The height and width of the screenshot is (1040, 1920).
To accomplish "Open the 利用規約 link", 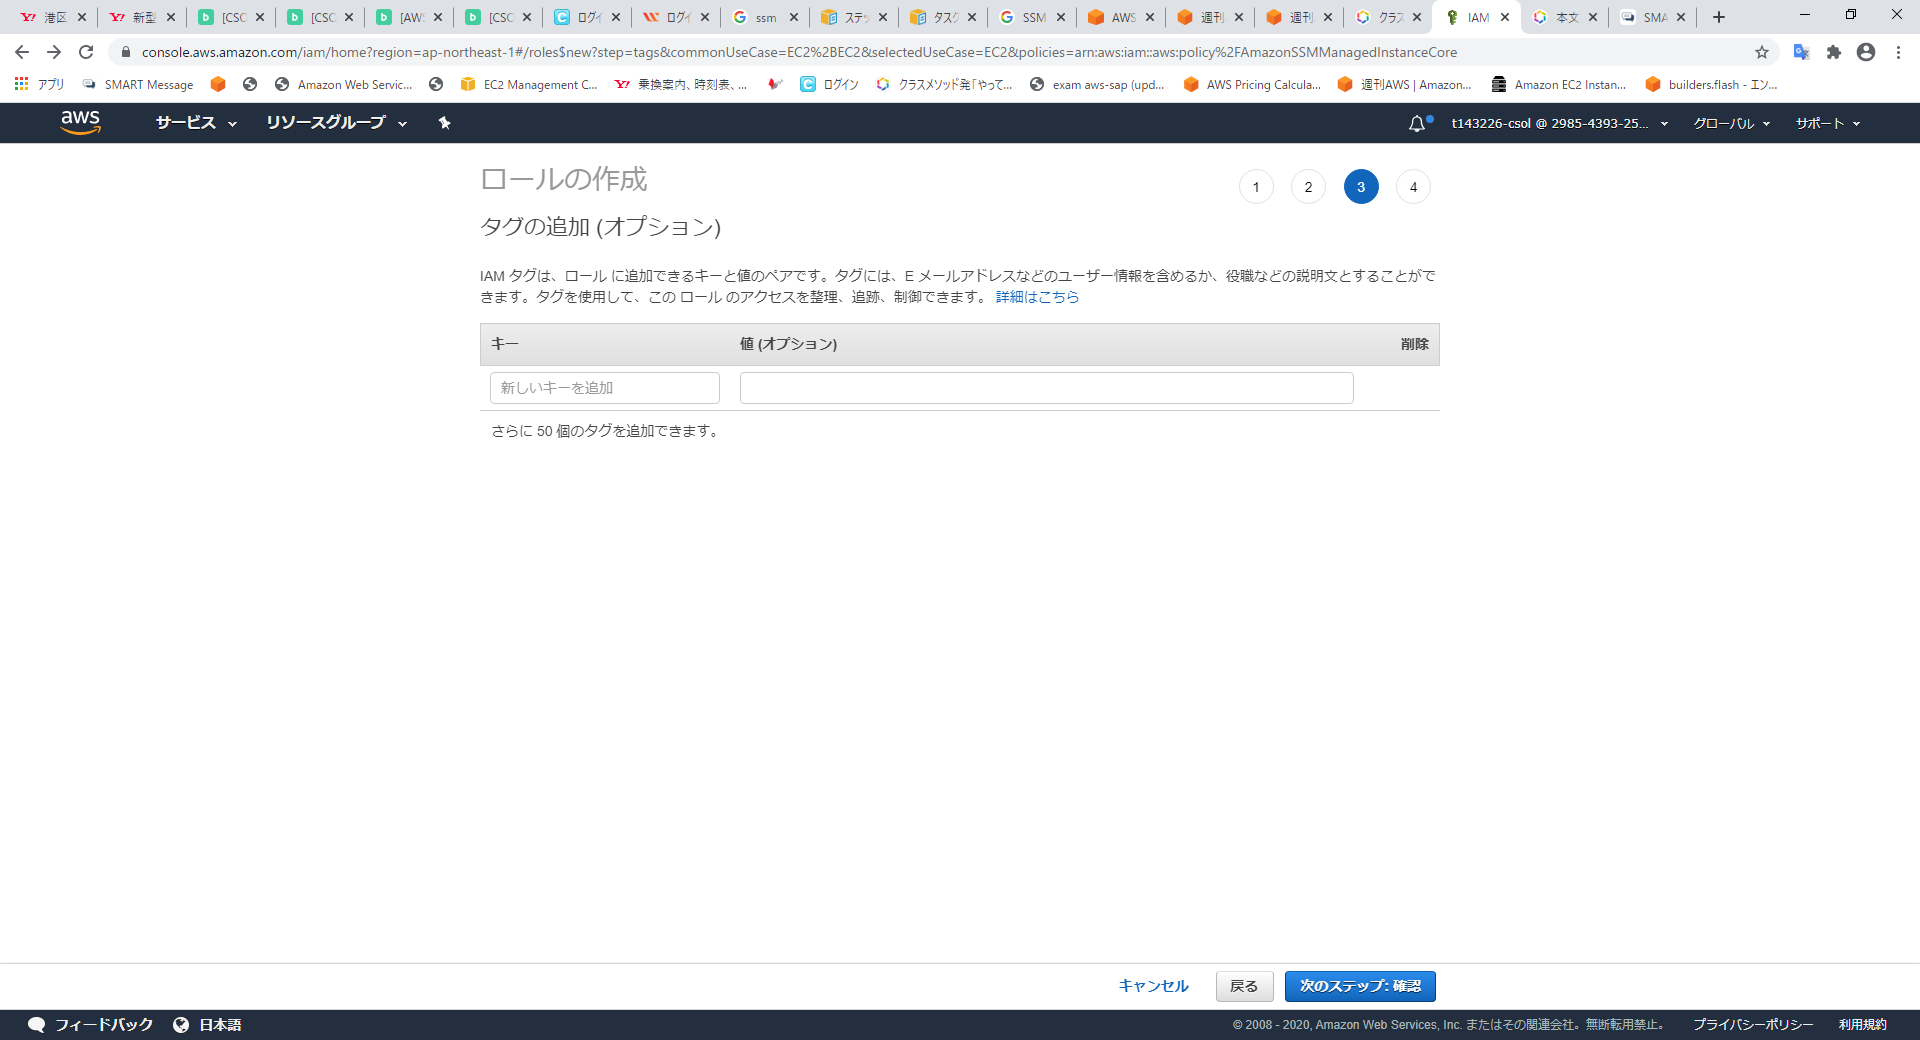I will (1862, 1025).
